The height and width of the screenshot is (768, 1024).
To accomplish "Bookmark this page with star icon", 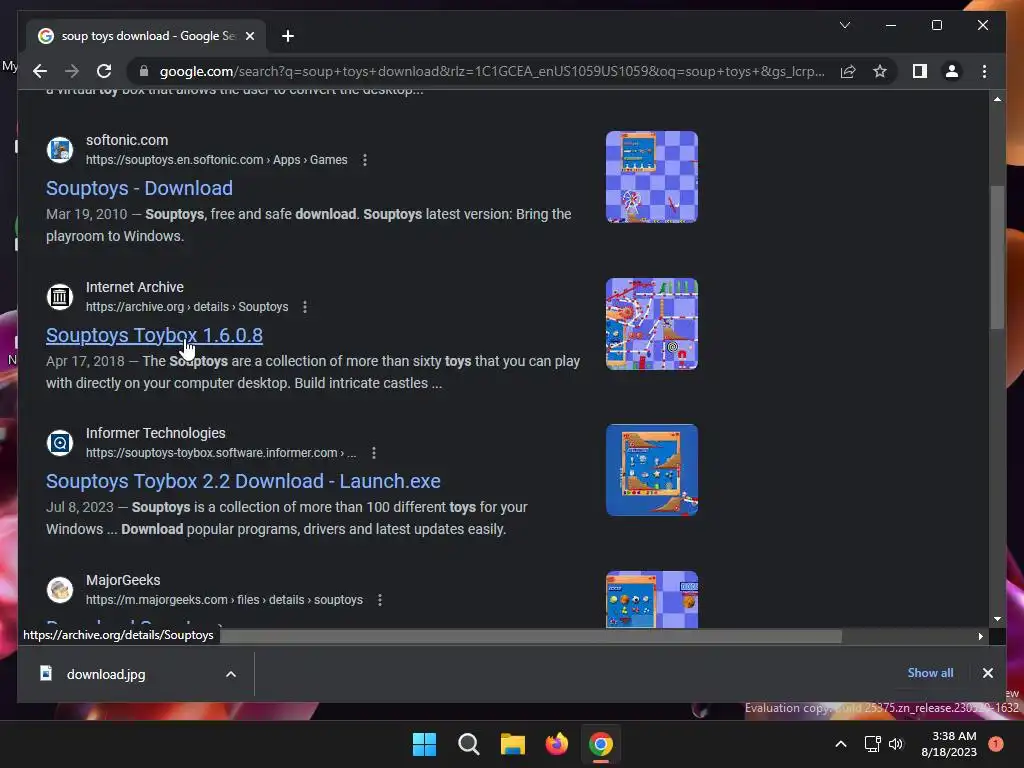I will 880,71.
